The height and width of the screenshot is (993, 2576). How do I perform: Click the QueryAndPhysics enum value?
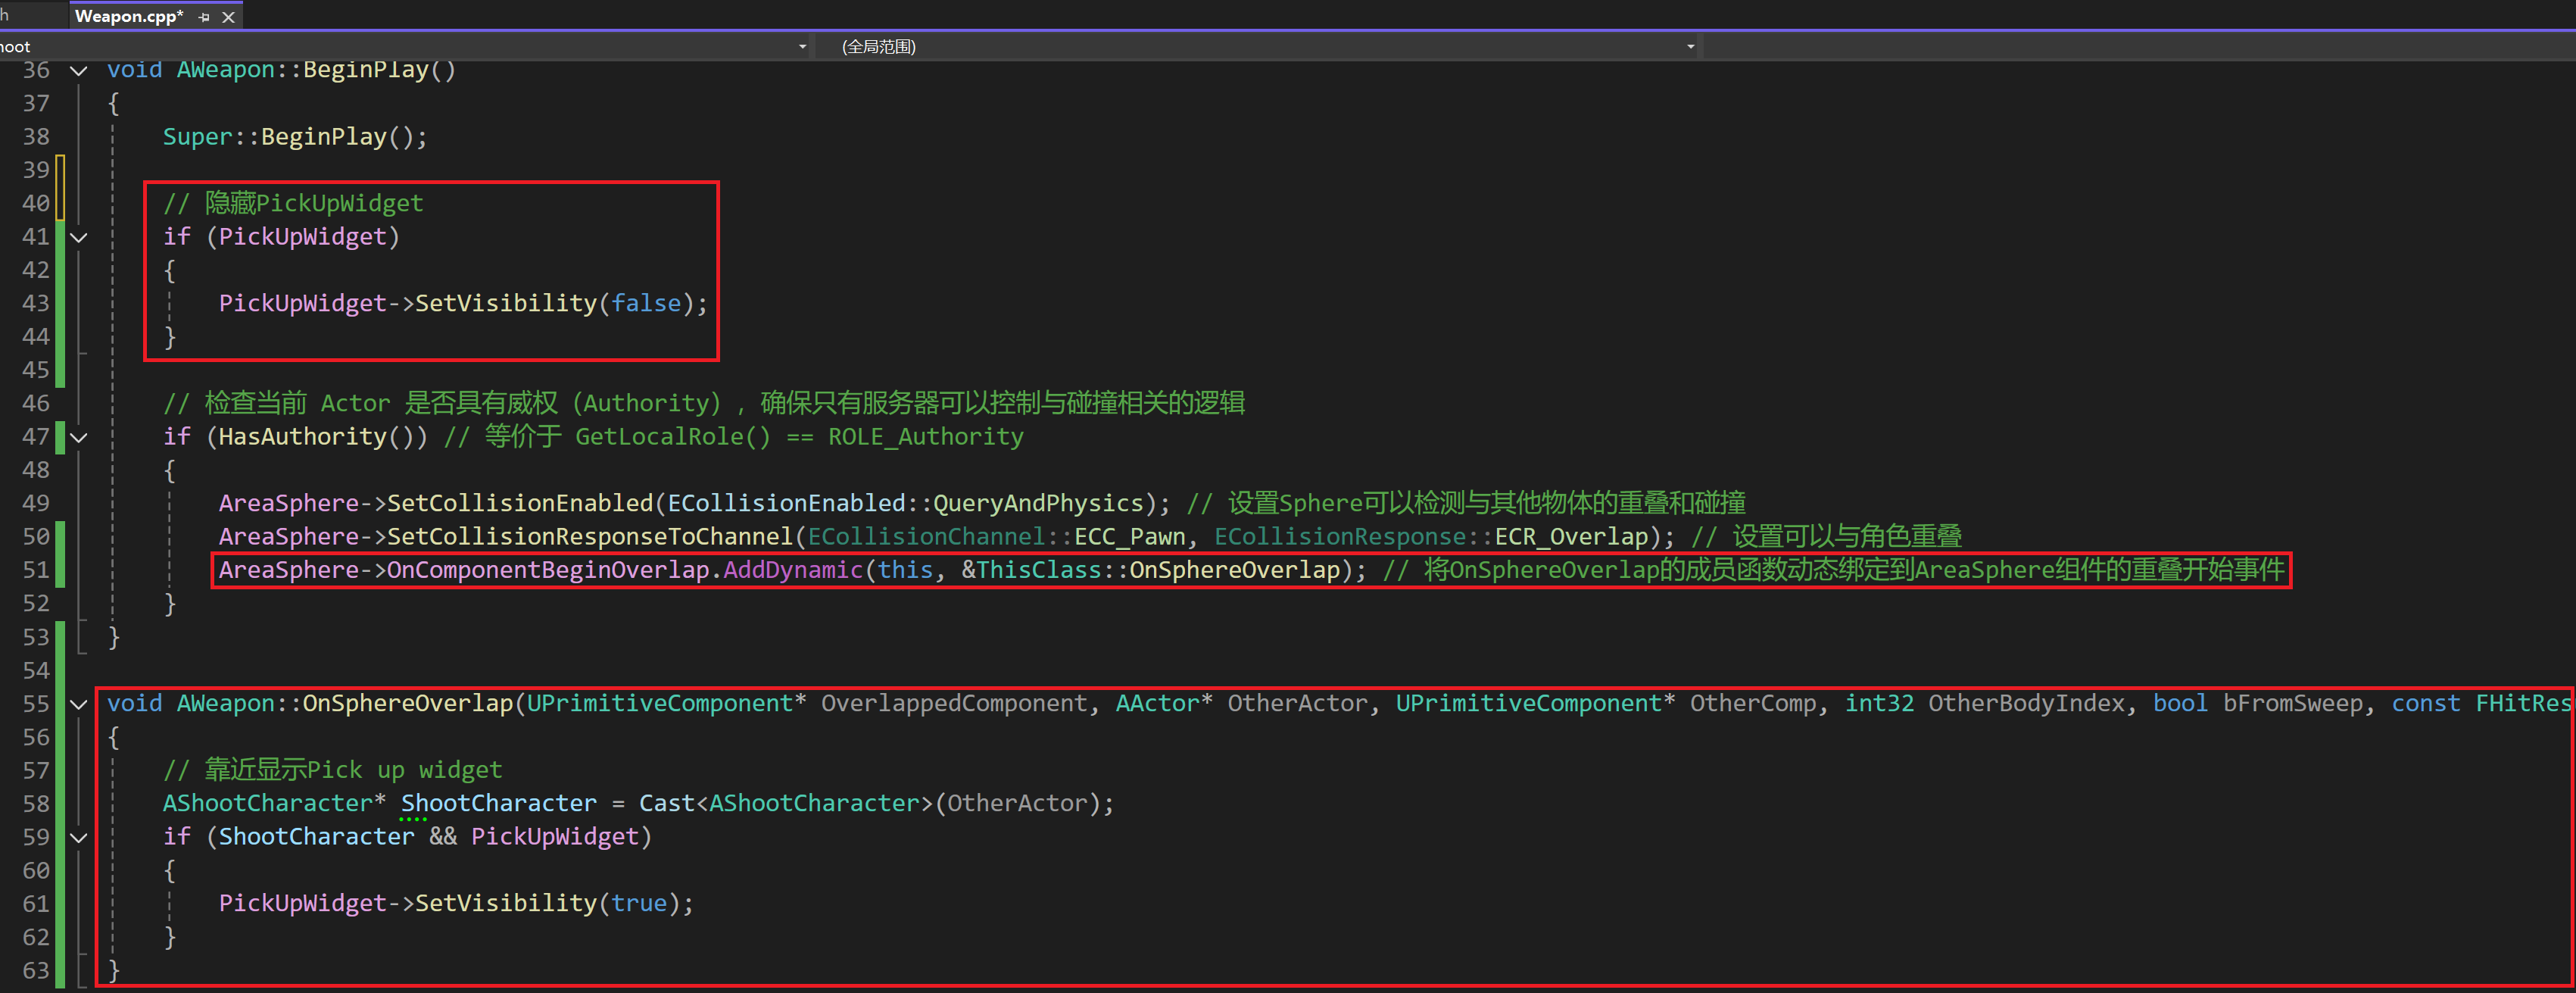(x=1037, y=503)
